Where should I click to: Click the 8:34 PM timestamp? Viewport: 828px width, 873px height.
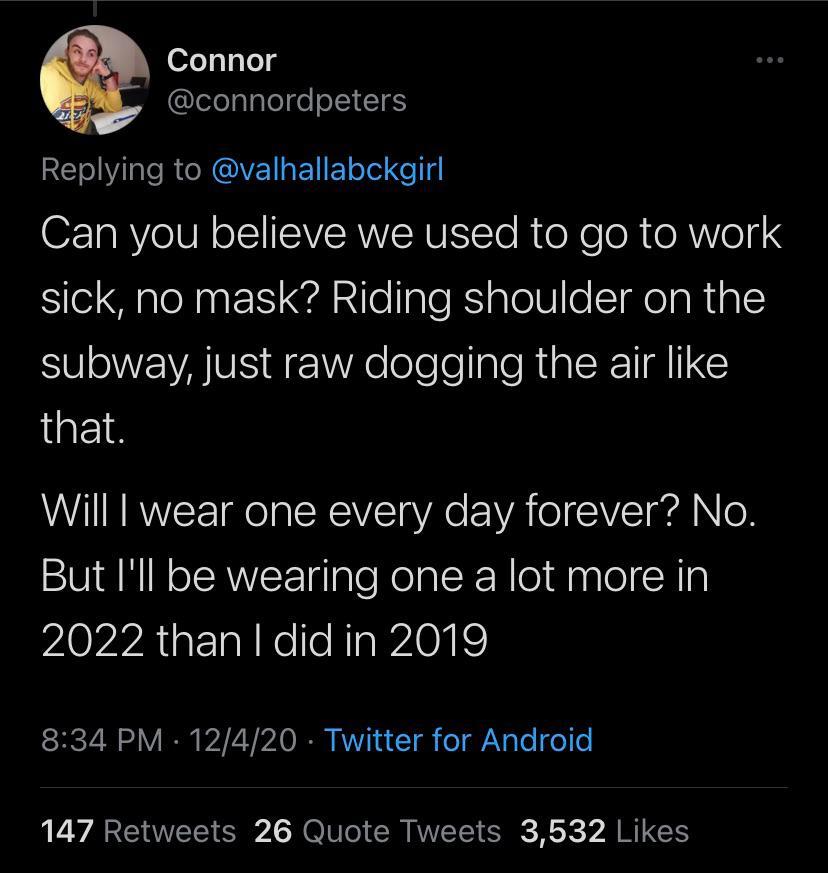coord(101,740)
